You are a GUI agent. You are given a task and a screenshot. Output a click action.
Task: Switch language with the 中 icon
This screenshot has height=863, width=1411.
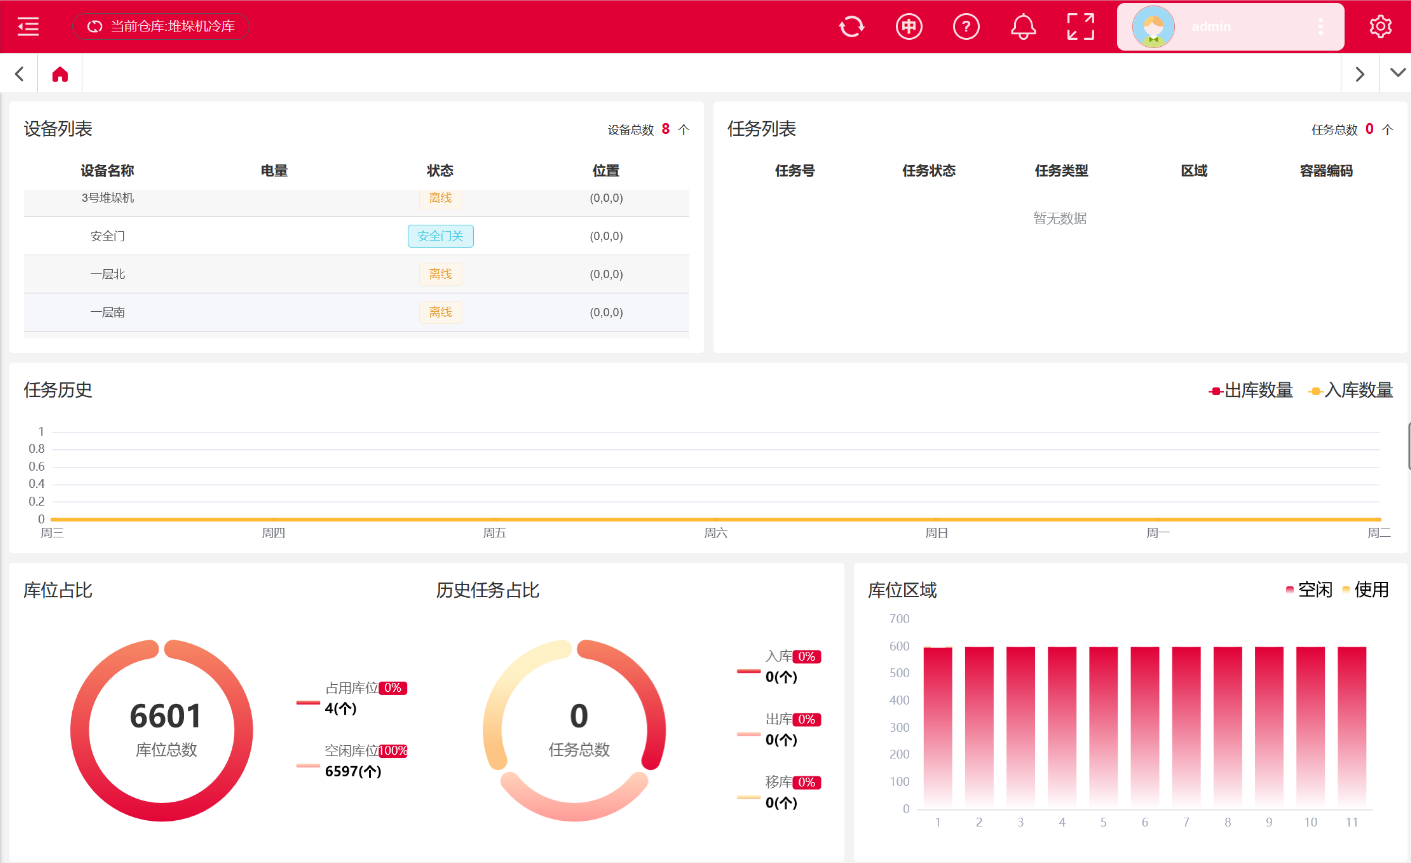[x=908, y=27]
